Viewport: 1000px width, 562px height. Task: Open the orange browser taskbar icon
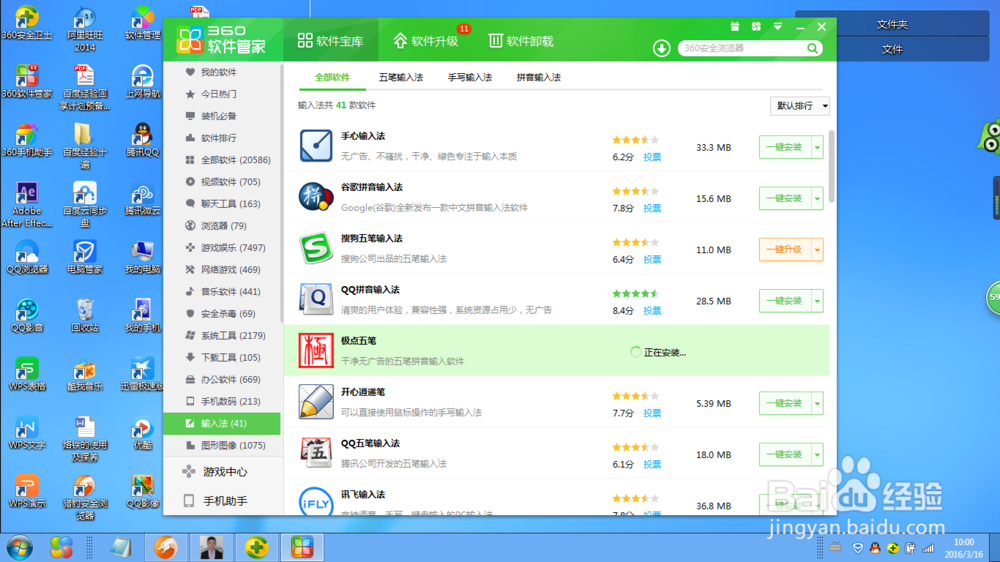(x=165, y=547)
